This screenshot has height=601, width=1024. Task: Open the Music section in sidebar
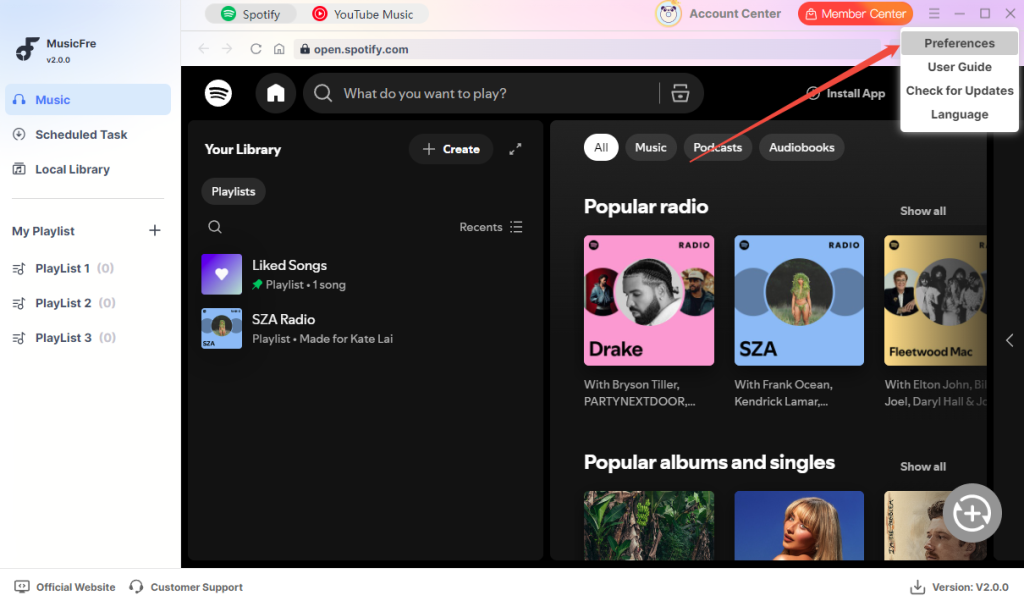pyautogui.click(x=88, y=99)
